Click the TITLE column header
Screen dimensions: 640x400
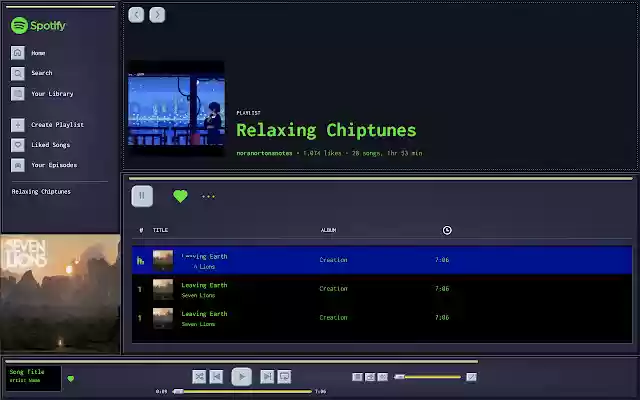(160, 230)
